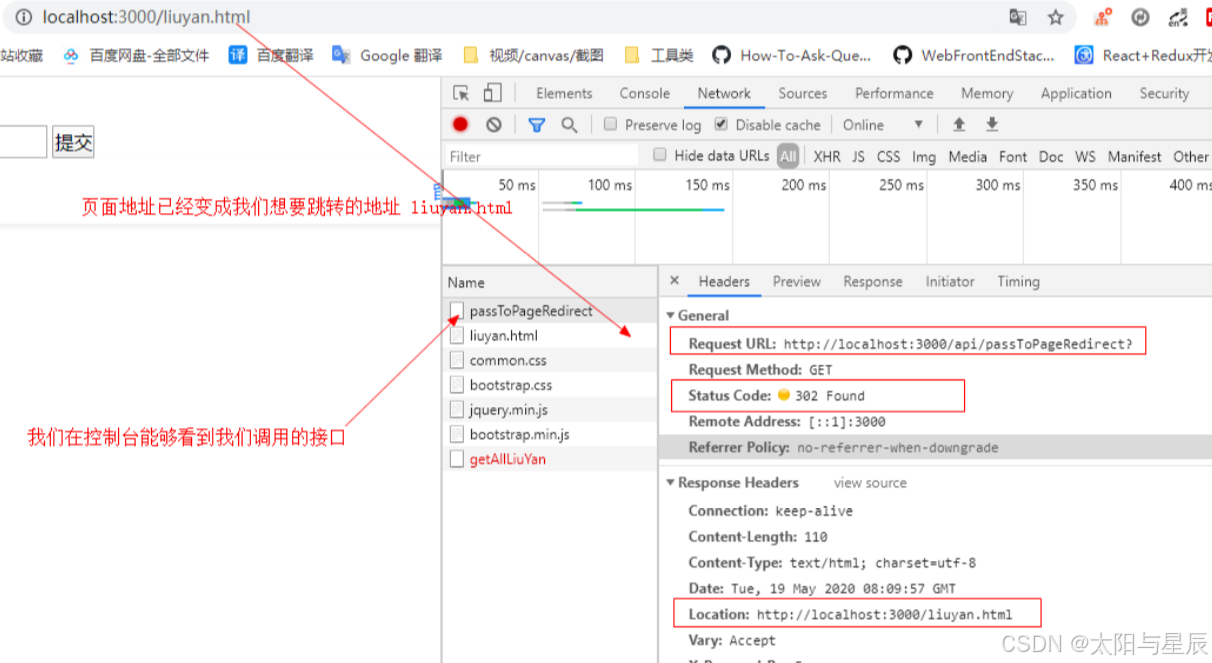Open the Baidu Translate bookmark
The height and width of the screenshot is (663, 1212).
270,55
